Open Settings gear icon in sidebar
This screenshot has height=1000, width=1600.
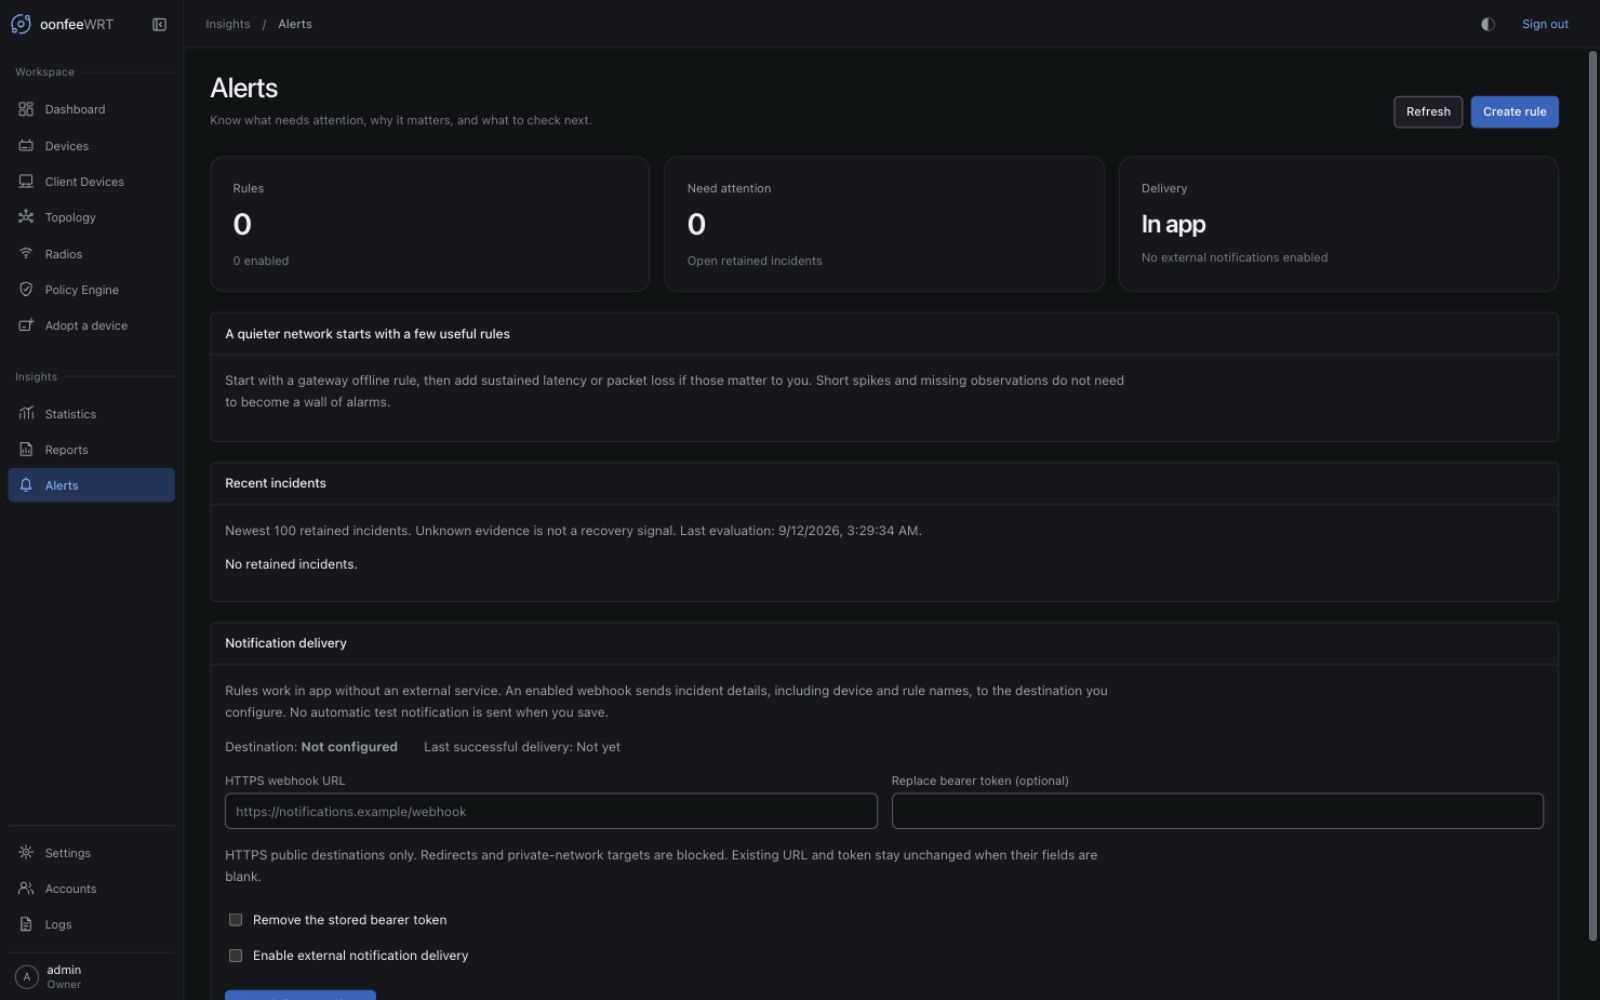(26, 853)
